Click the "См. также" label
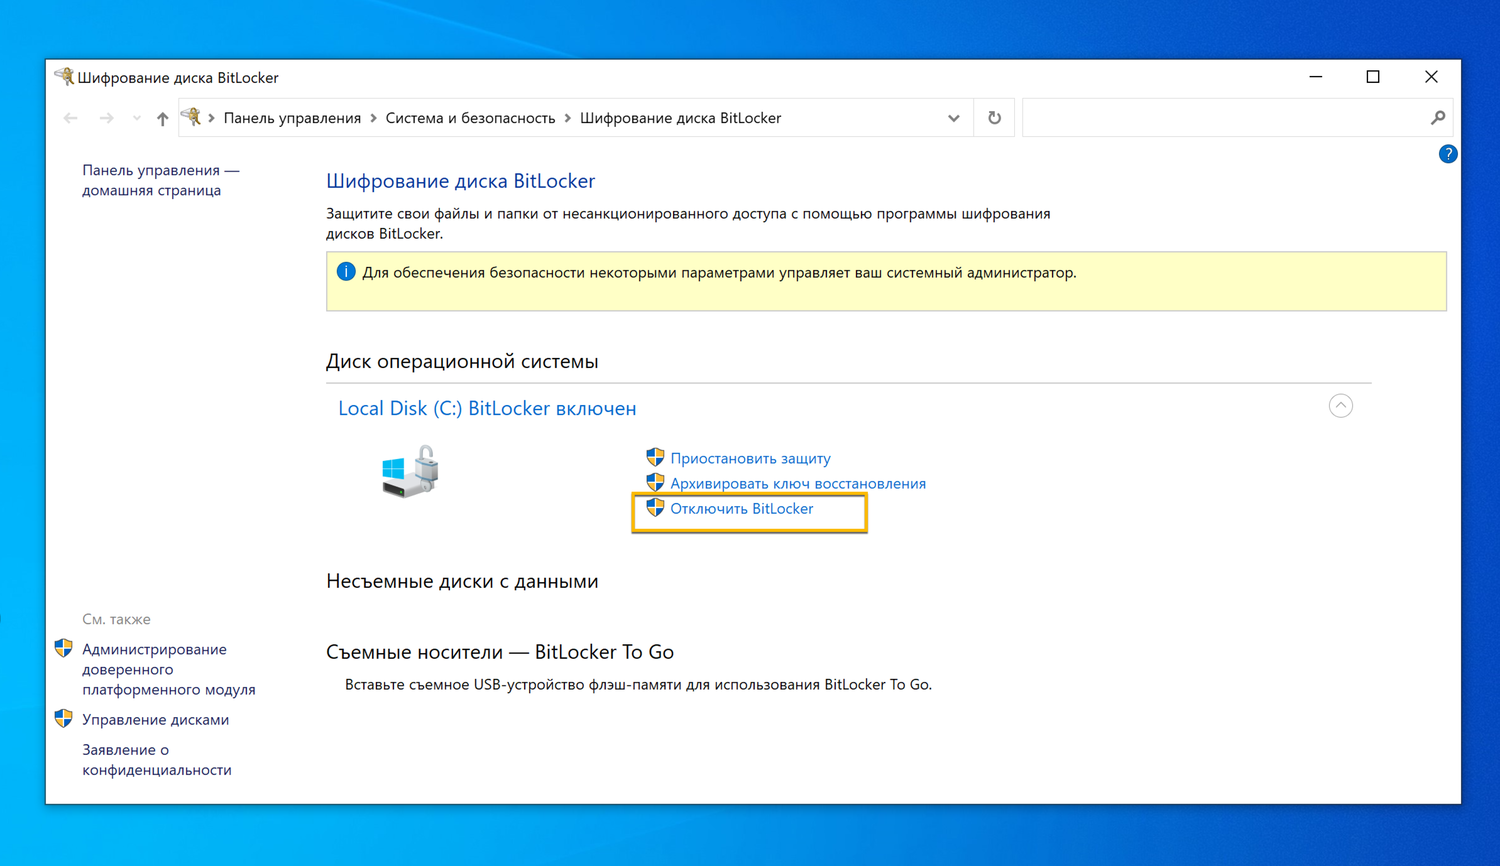The width and height of the screenshot is (1500, 866). coord(116,619)
